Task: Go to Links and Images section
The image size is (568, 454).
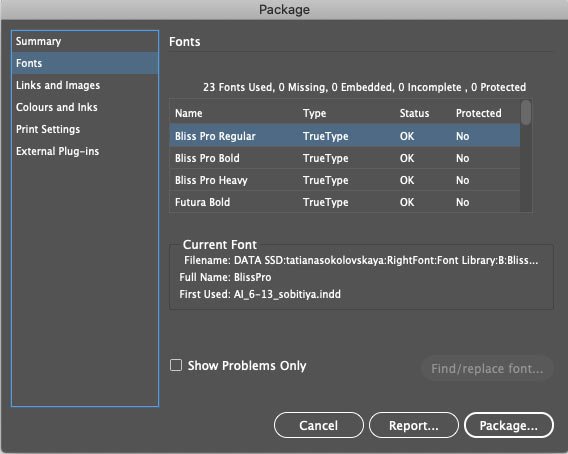Action: click(x=85, y=85)
